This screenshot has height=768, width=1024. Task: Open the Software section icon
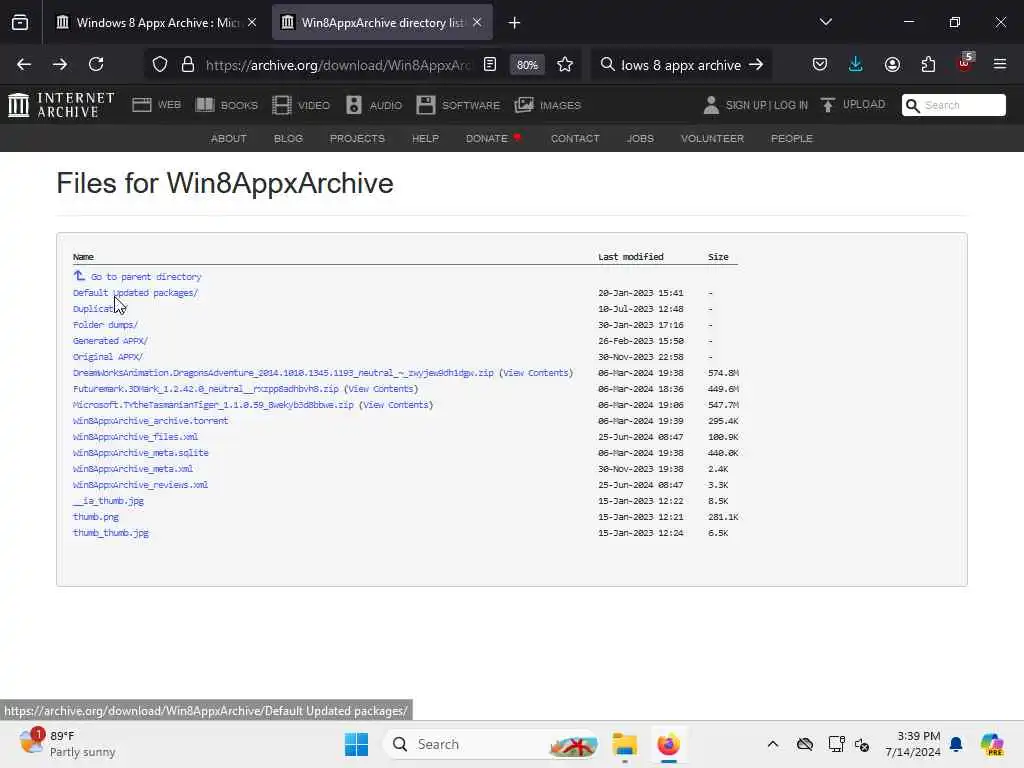[x=426, y=105]
